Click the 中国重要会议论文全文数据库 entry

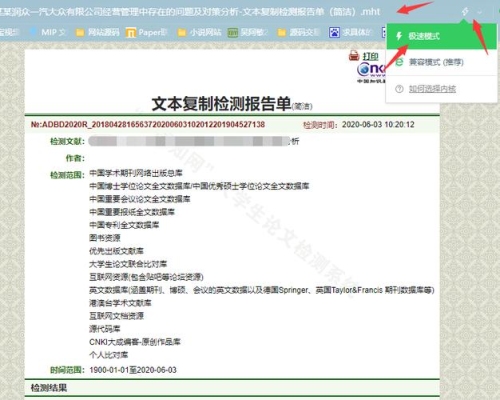pyautogui.click(x=140, y=199)
